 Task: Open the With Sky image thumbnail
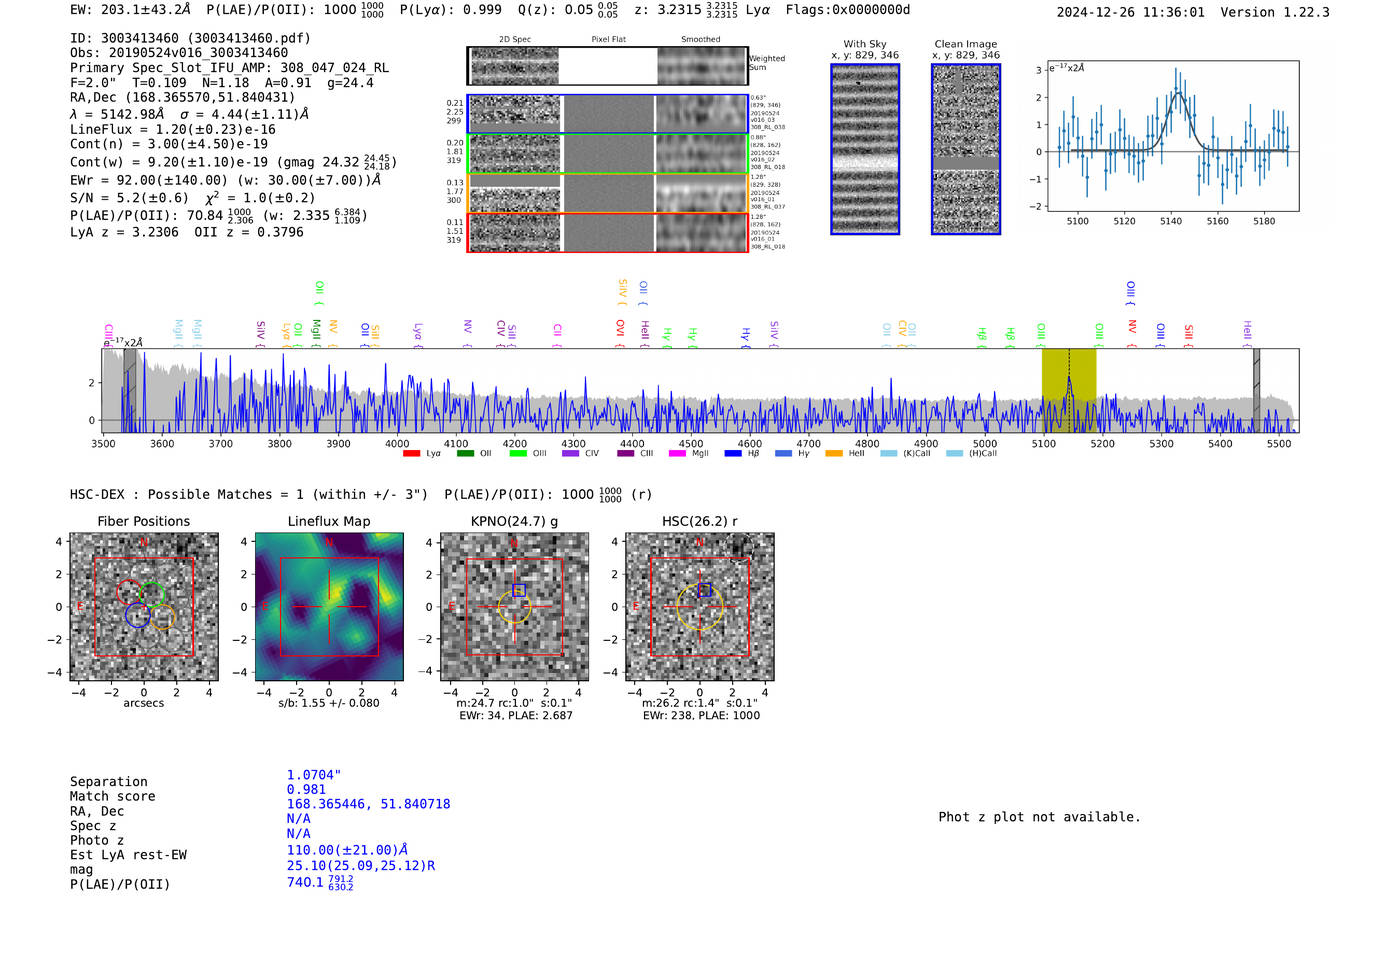[865, 149]
